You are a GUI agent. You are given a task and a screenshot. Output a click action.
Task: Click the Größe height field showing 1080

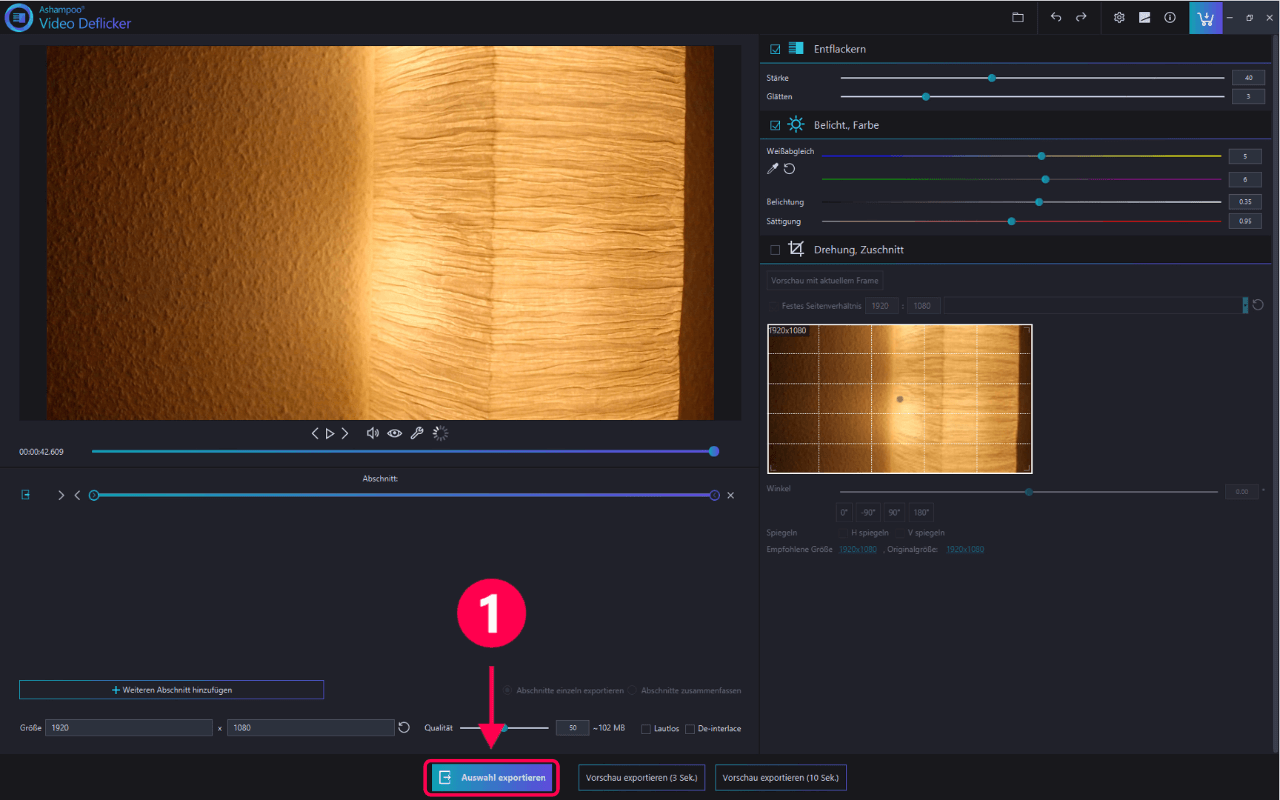311,728
